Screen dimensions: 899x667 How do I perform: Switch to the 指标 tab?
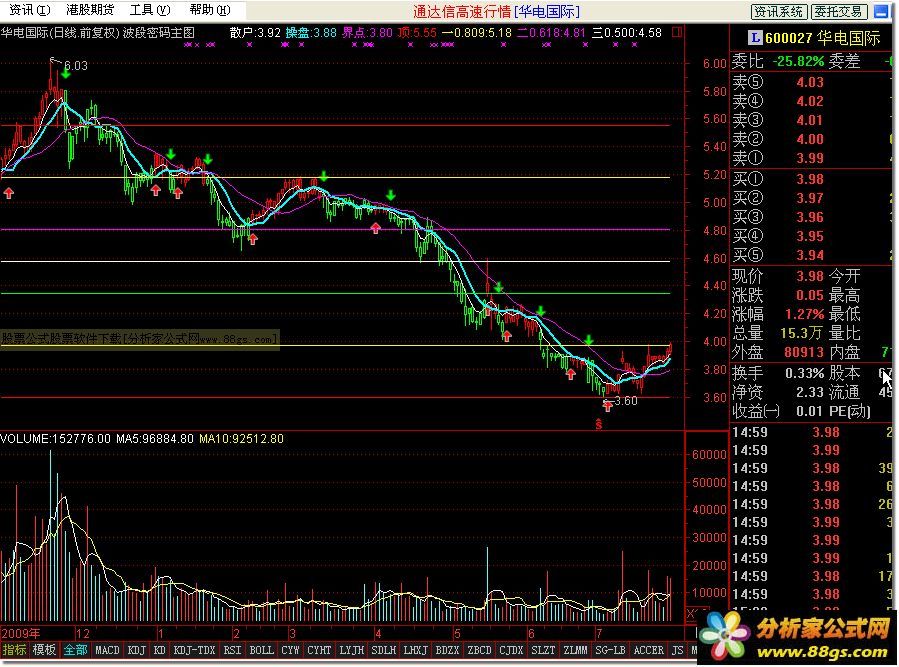point(14,650)
